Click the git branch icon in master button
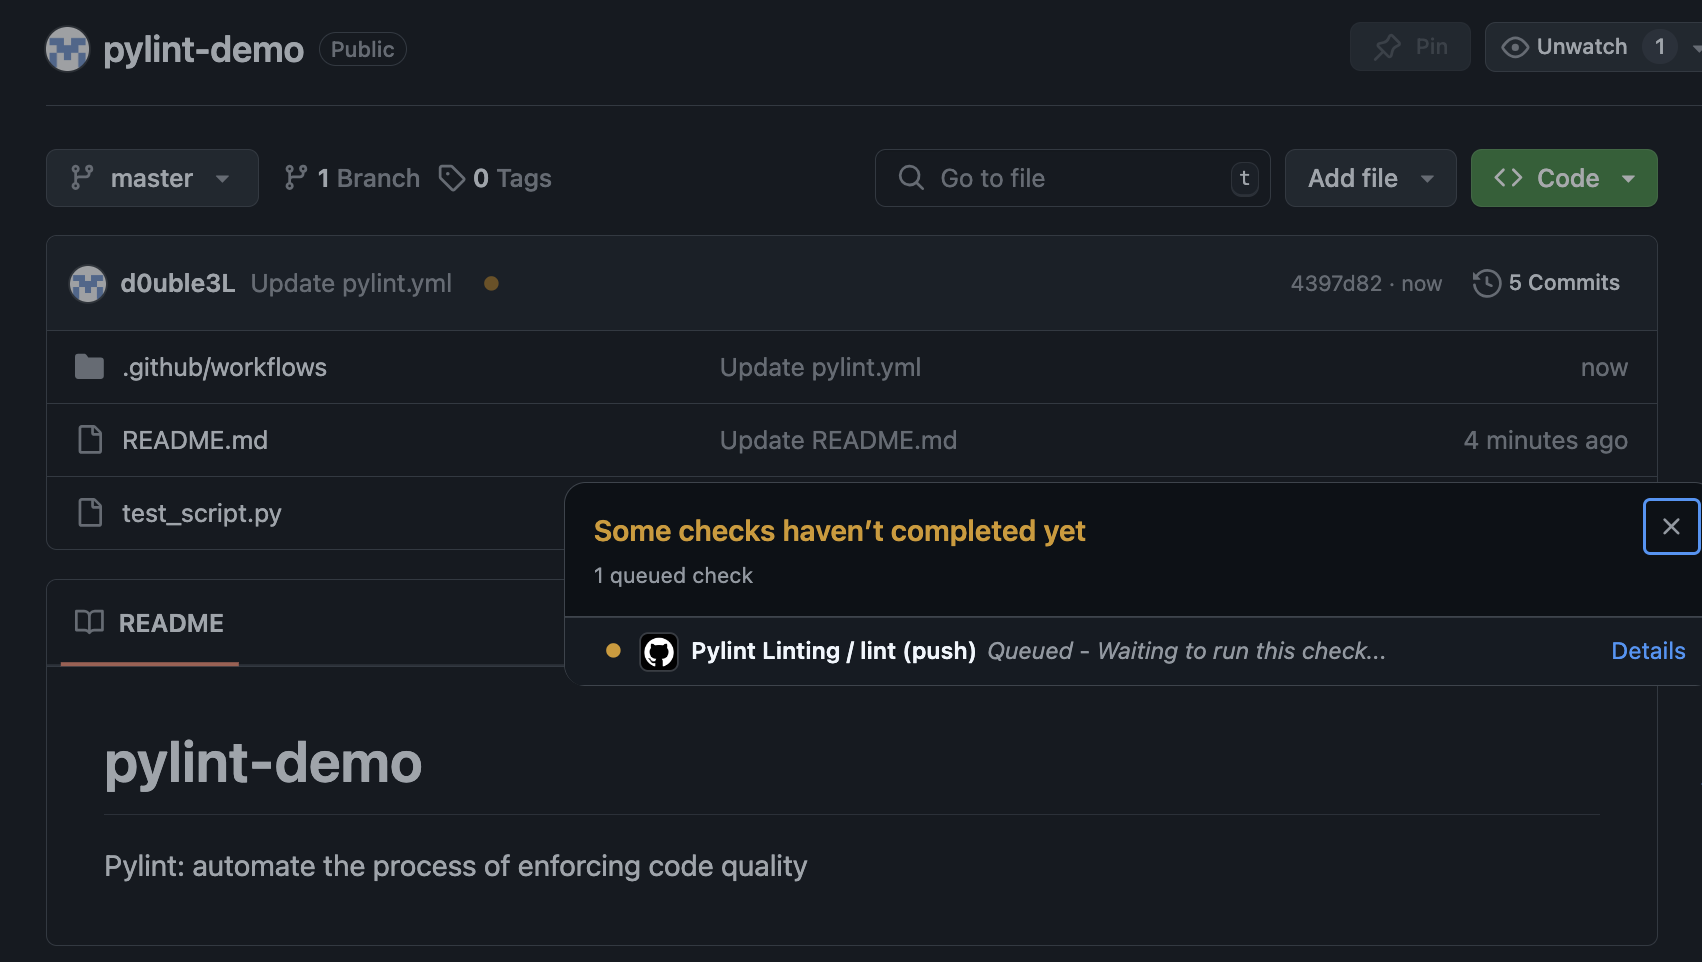The width and height of the screenshot is (1702, 962). [x=82, y=178]
